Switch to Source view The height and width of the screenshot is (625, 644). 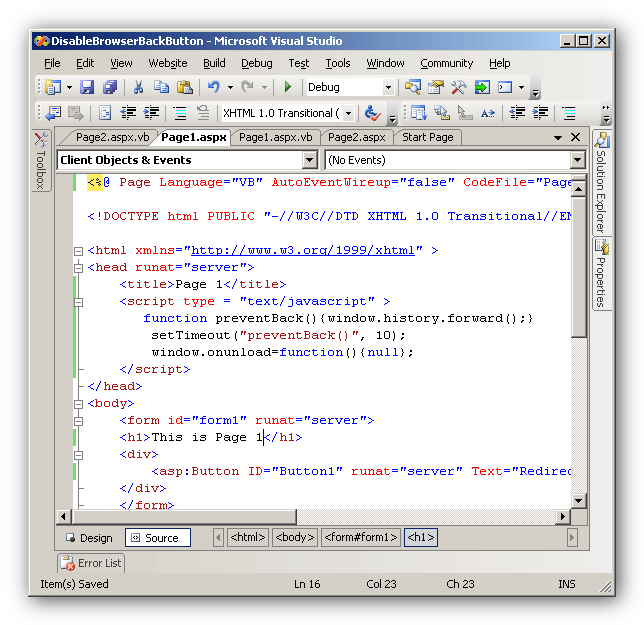(154, 538)
